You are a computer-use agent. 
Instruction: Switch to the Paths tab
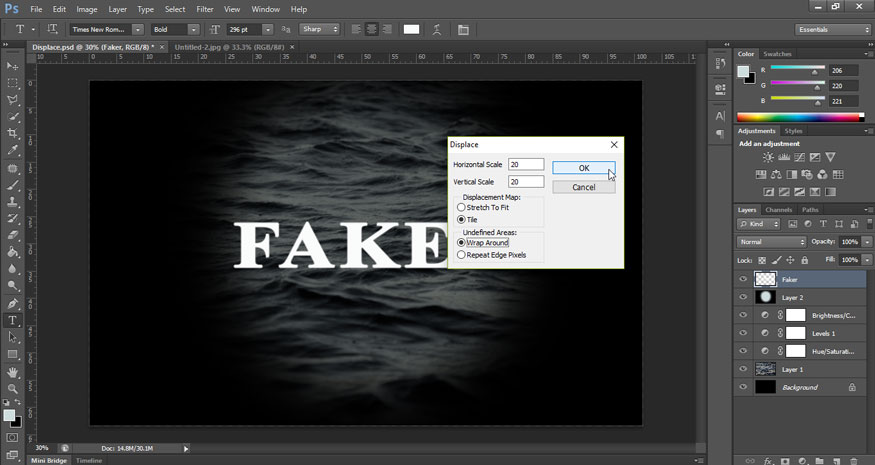[x=810, y=210]
